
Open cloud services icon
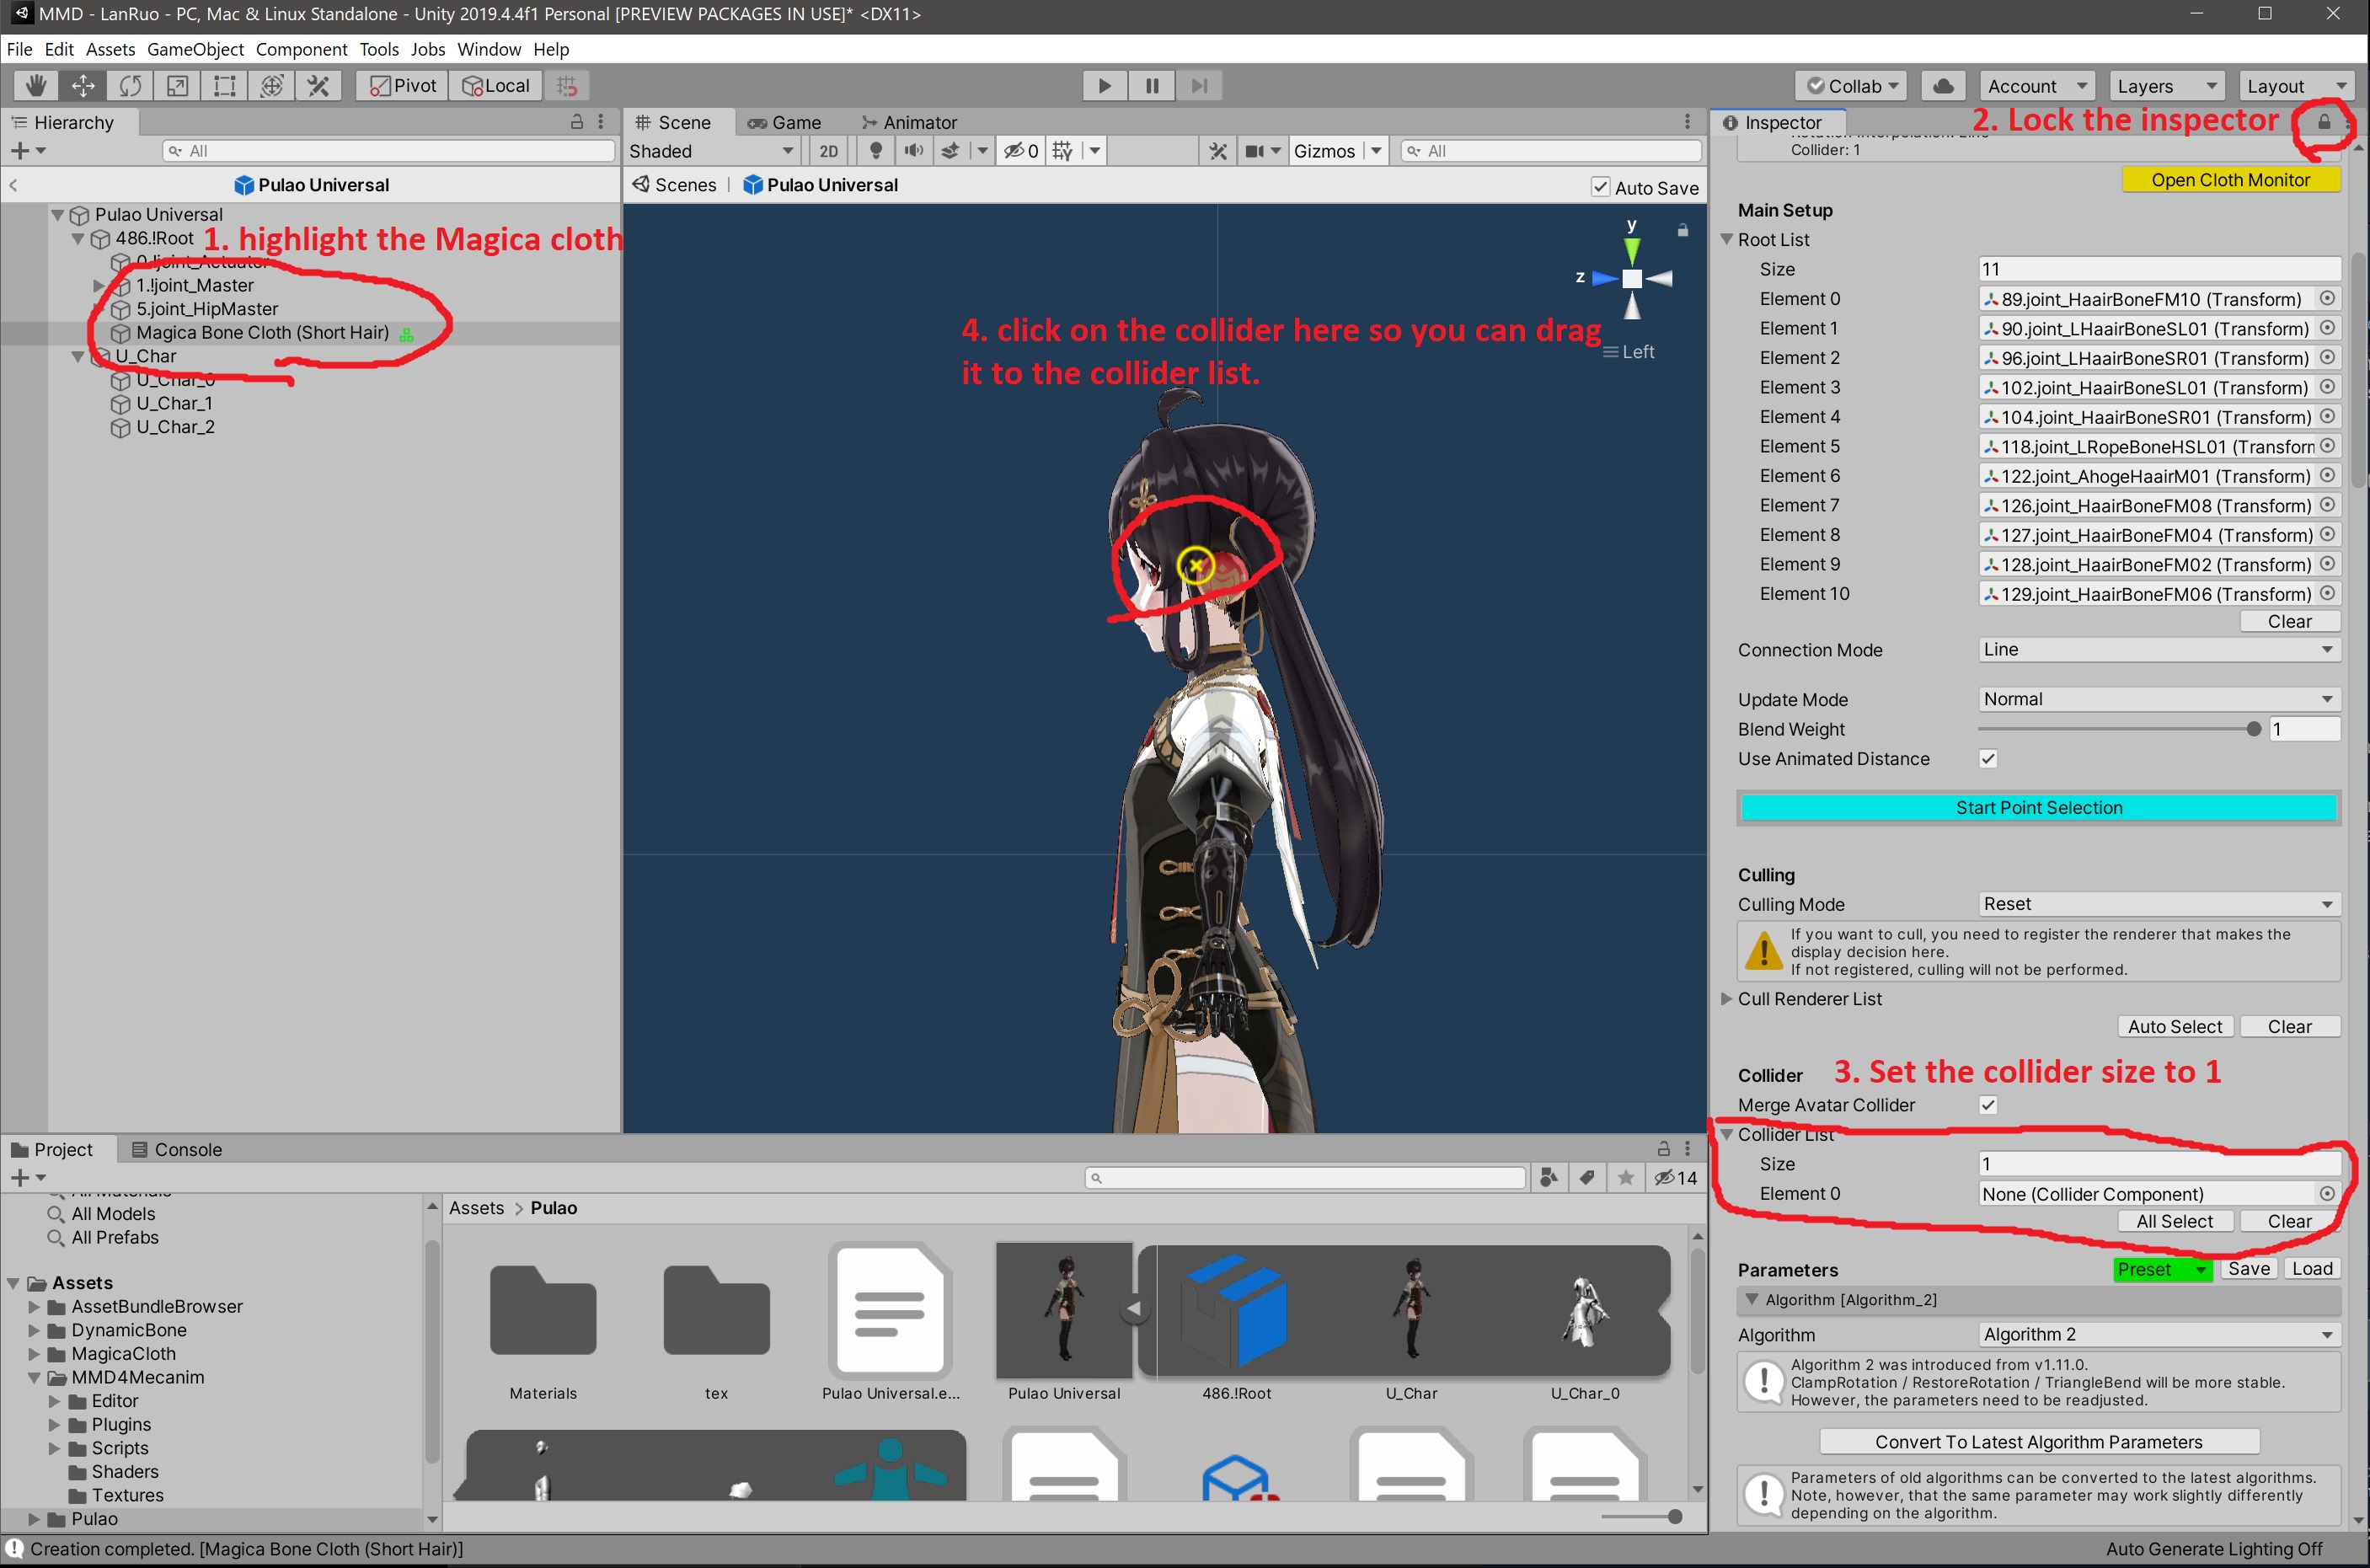tap(1943, 86)
